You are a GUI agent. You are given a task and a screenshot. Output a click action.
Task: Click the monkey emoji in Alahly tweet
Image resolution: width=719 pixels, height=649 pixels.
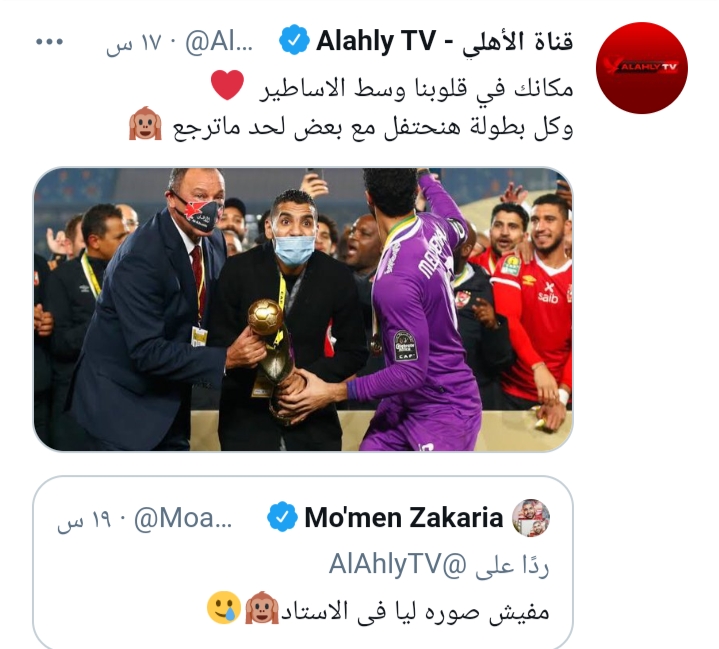point(145,123)
